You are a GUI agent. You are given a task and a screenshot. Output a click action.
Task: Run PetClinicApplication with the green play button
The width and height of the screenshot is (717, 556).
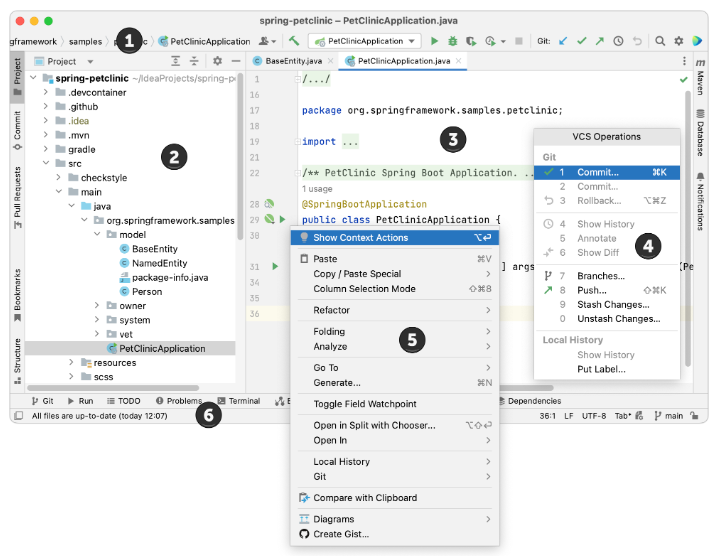(x=434, y=41)
